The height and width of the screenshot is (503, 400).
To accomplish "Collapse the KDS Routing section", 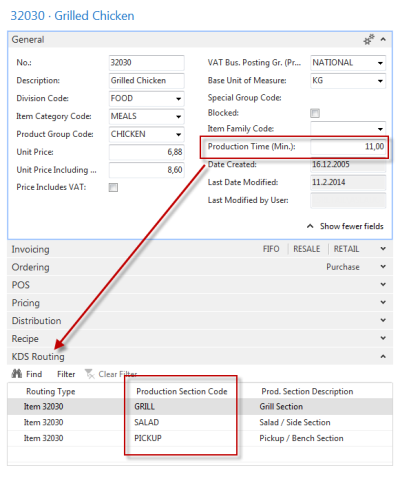I will [x=383, y=356].
